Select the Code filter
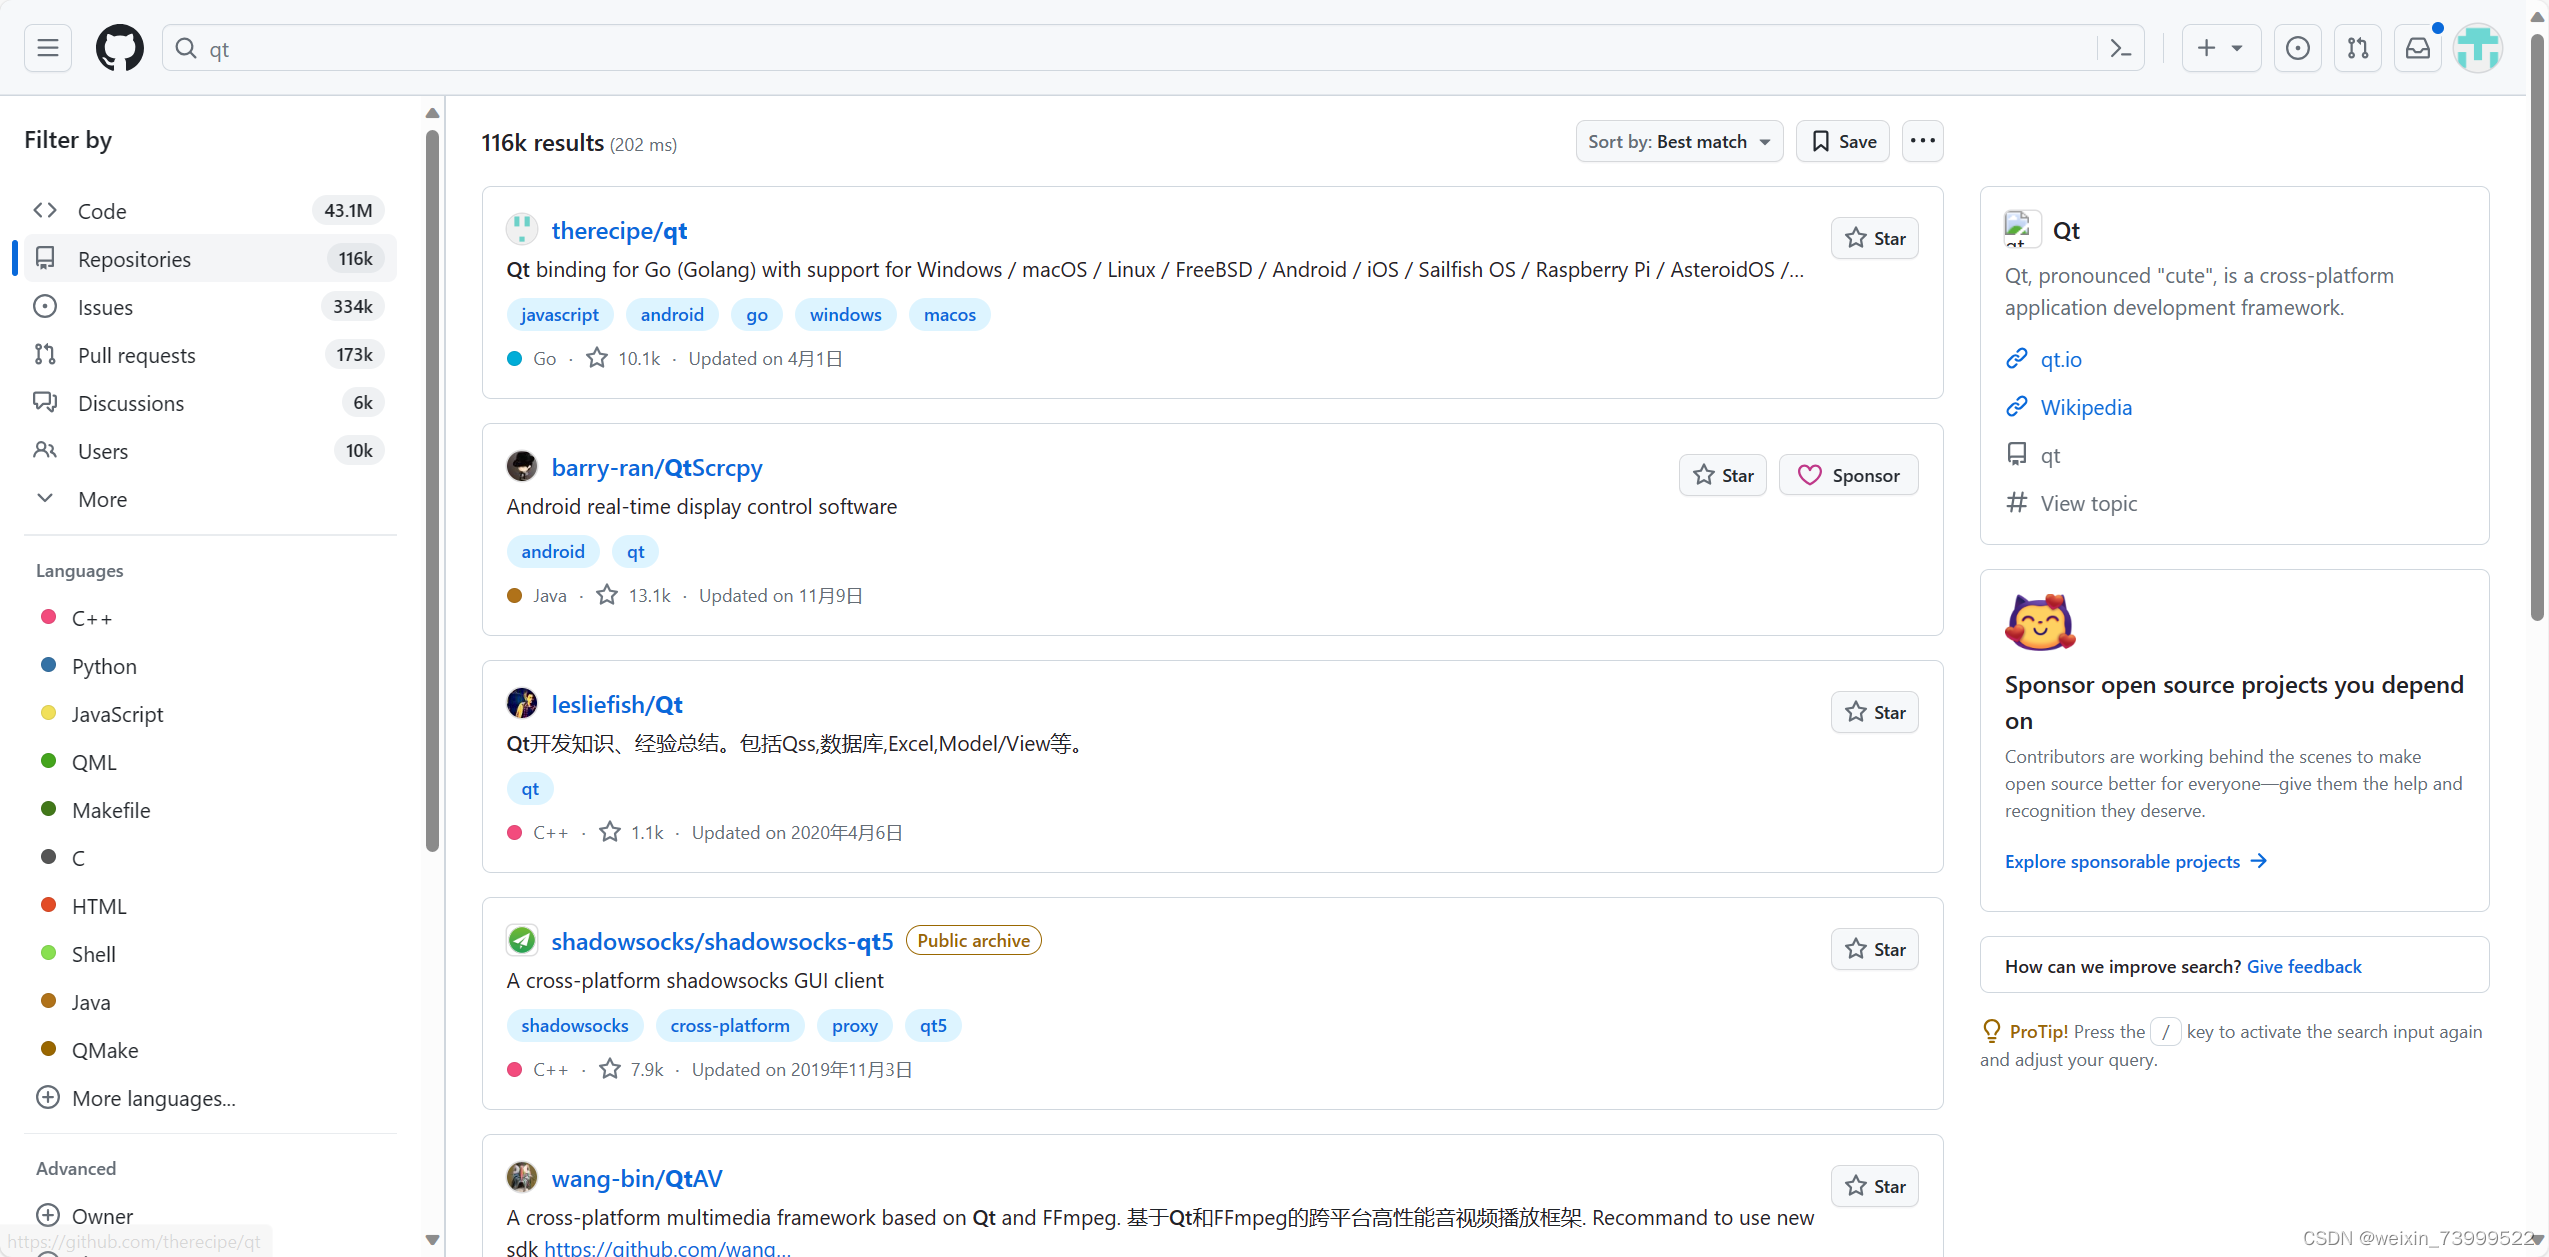Image resolution: width=2549 pixels, height=1257 pixels. (102, 211)
